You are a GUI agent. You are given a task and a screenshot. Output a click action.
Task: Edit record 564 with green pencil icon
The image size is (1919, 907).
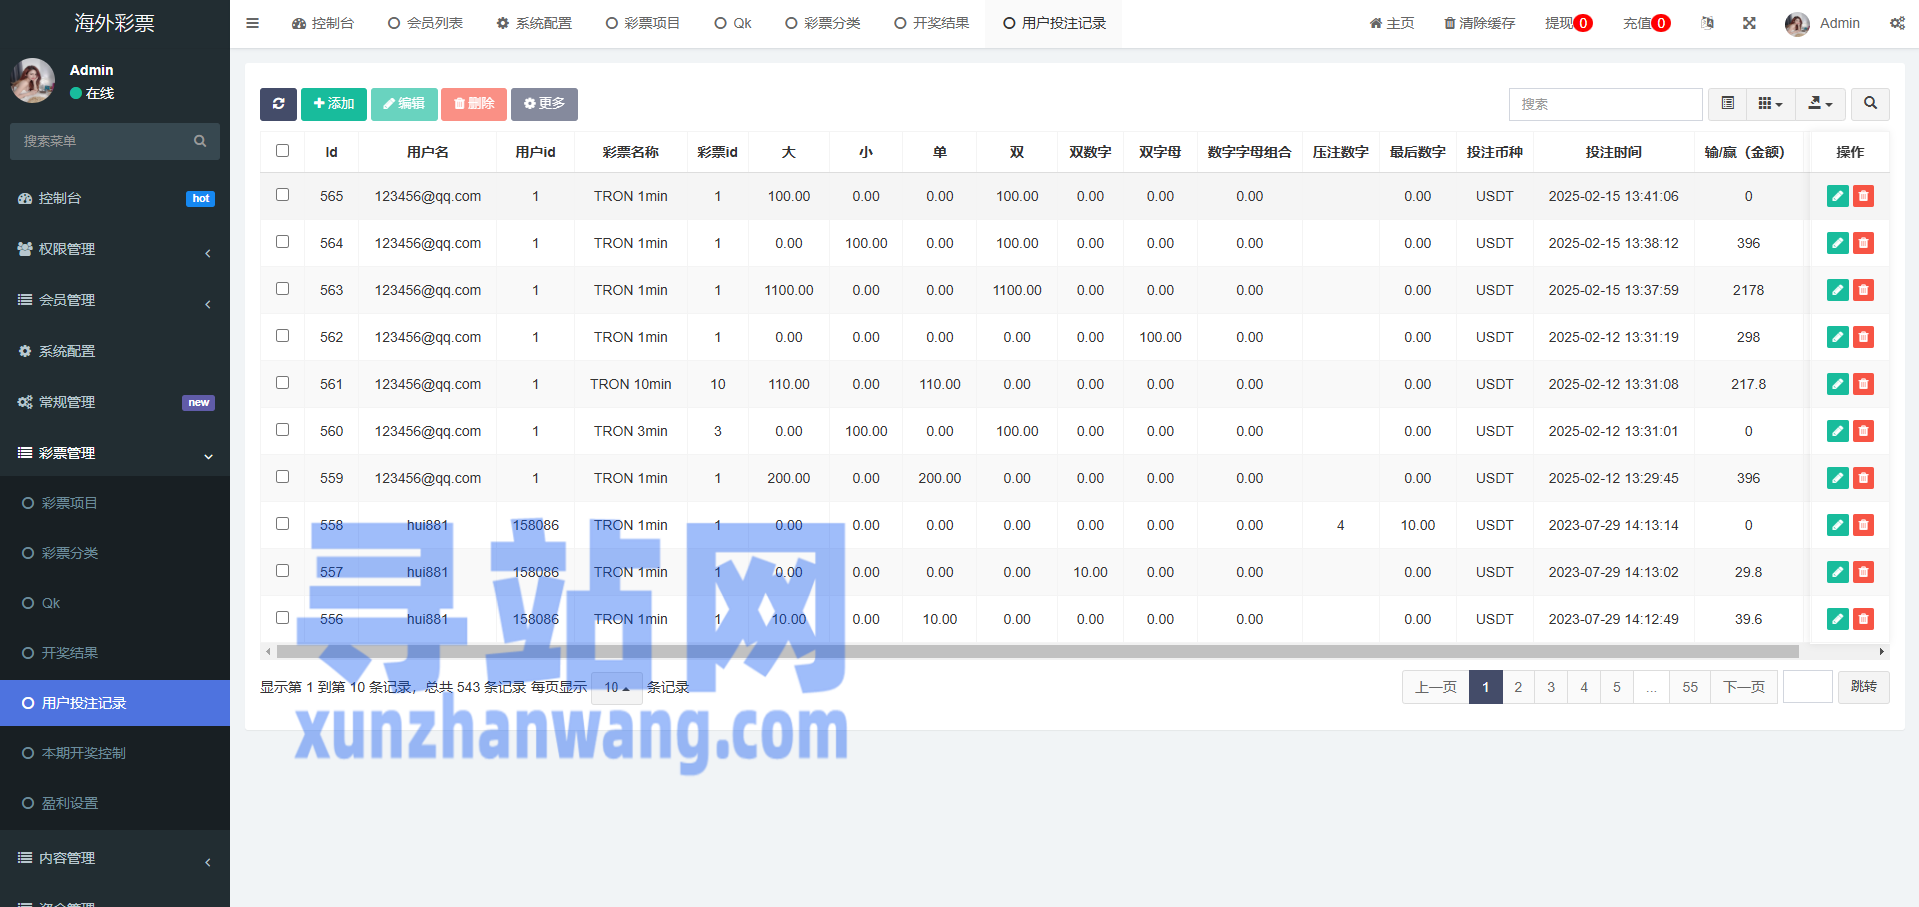point(1837,243)
